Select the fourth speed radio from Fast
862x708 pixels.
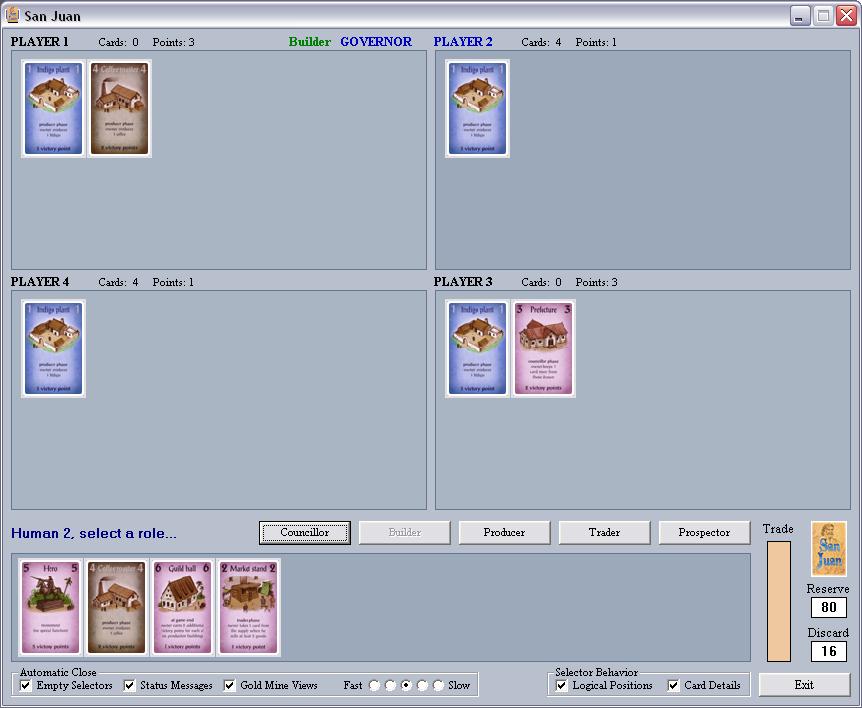click(x=422, y=685)
